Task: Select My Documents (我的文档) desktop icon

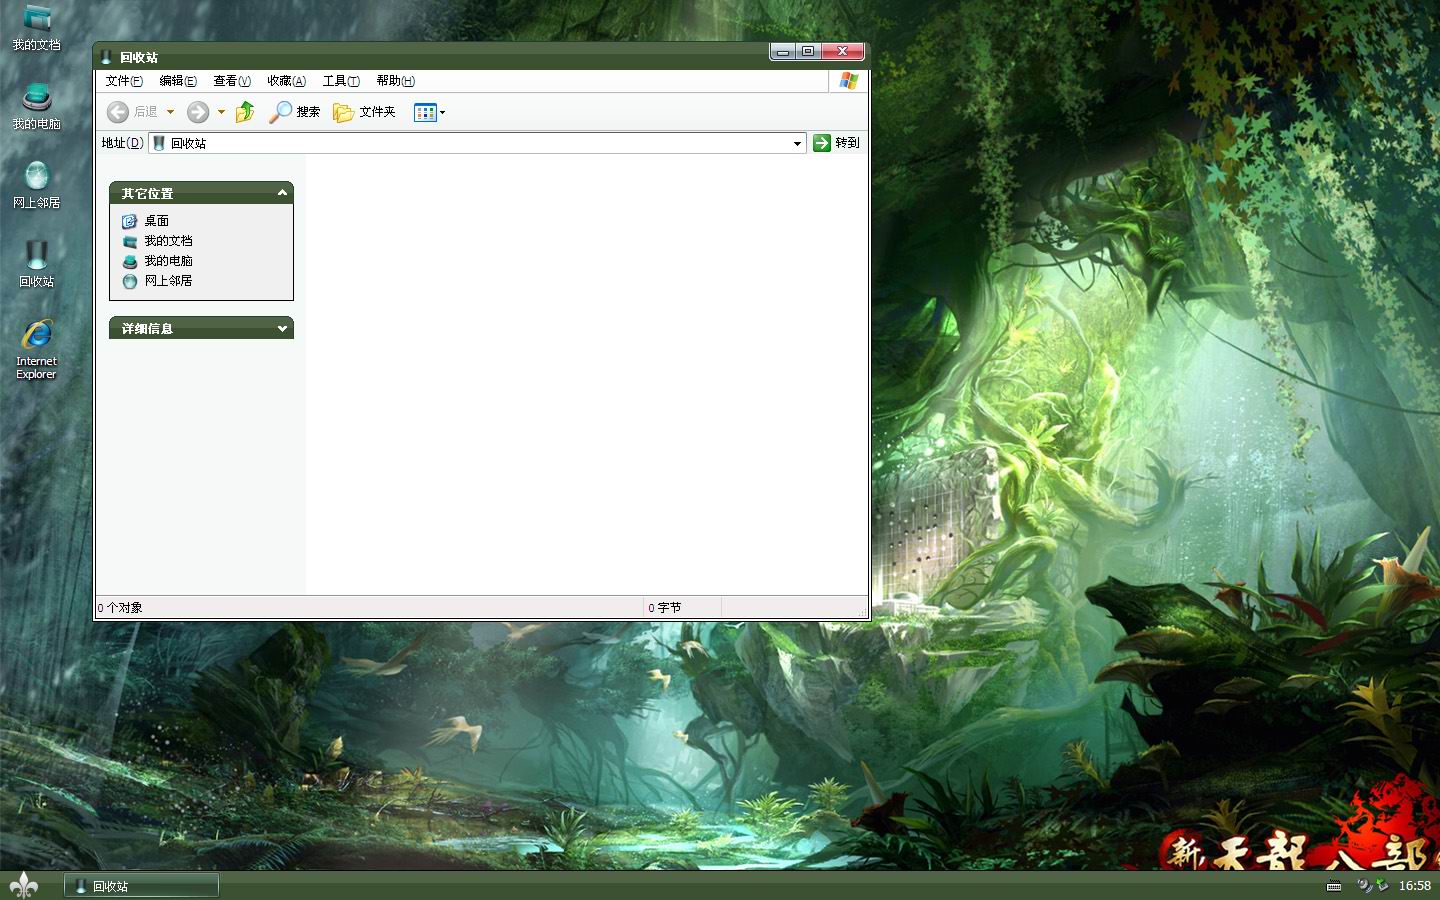Action: 37,28
